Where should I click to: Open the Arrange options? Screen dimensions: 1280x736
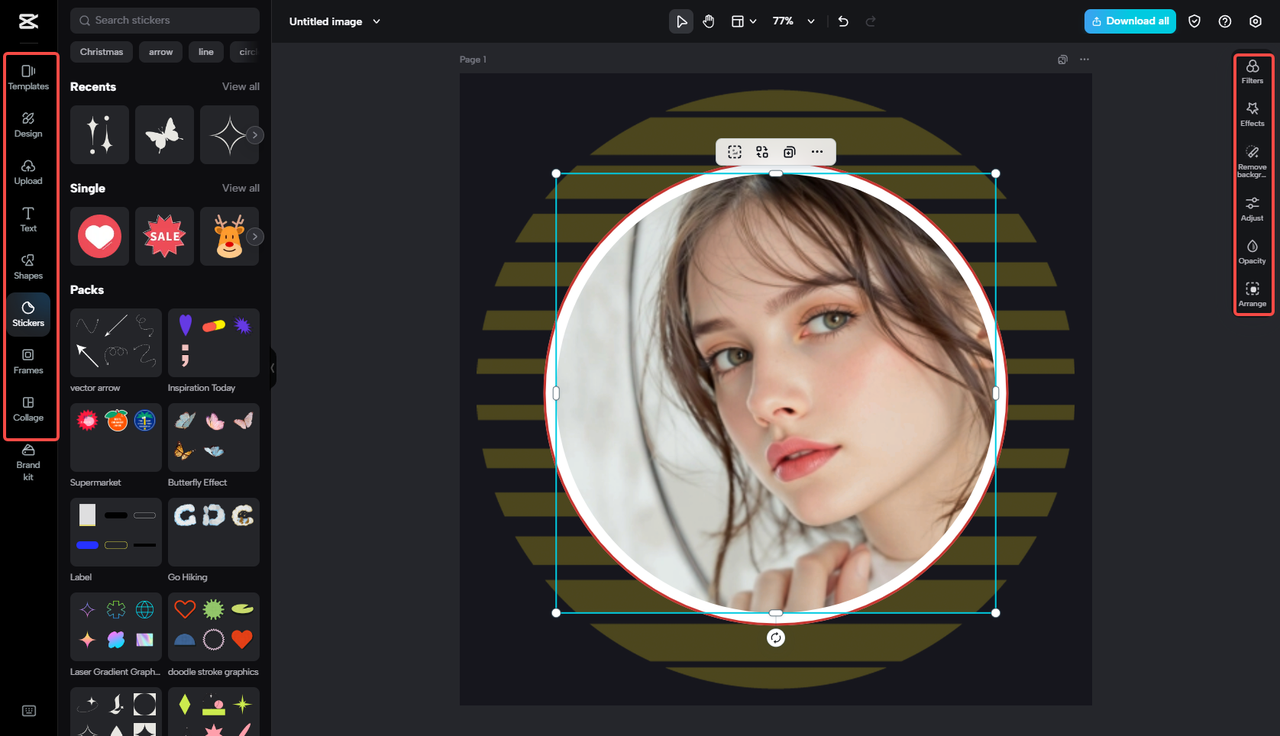1252,294
